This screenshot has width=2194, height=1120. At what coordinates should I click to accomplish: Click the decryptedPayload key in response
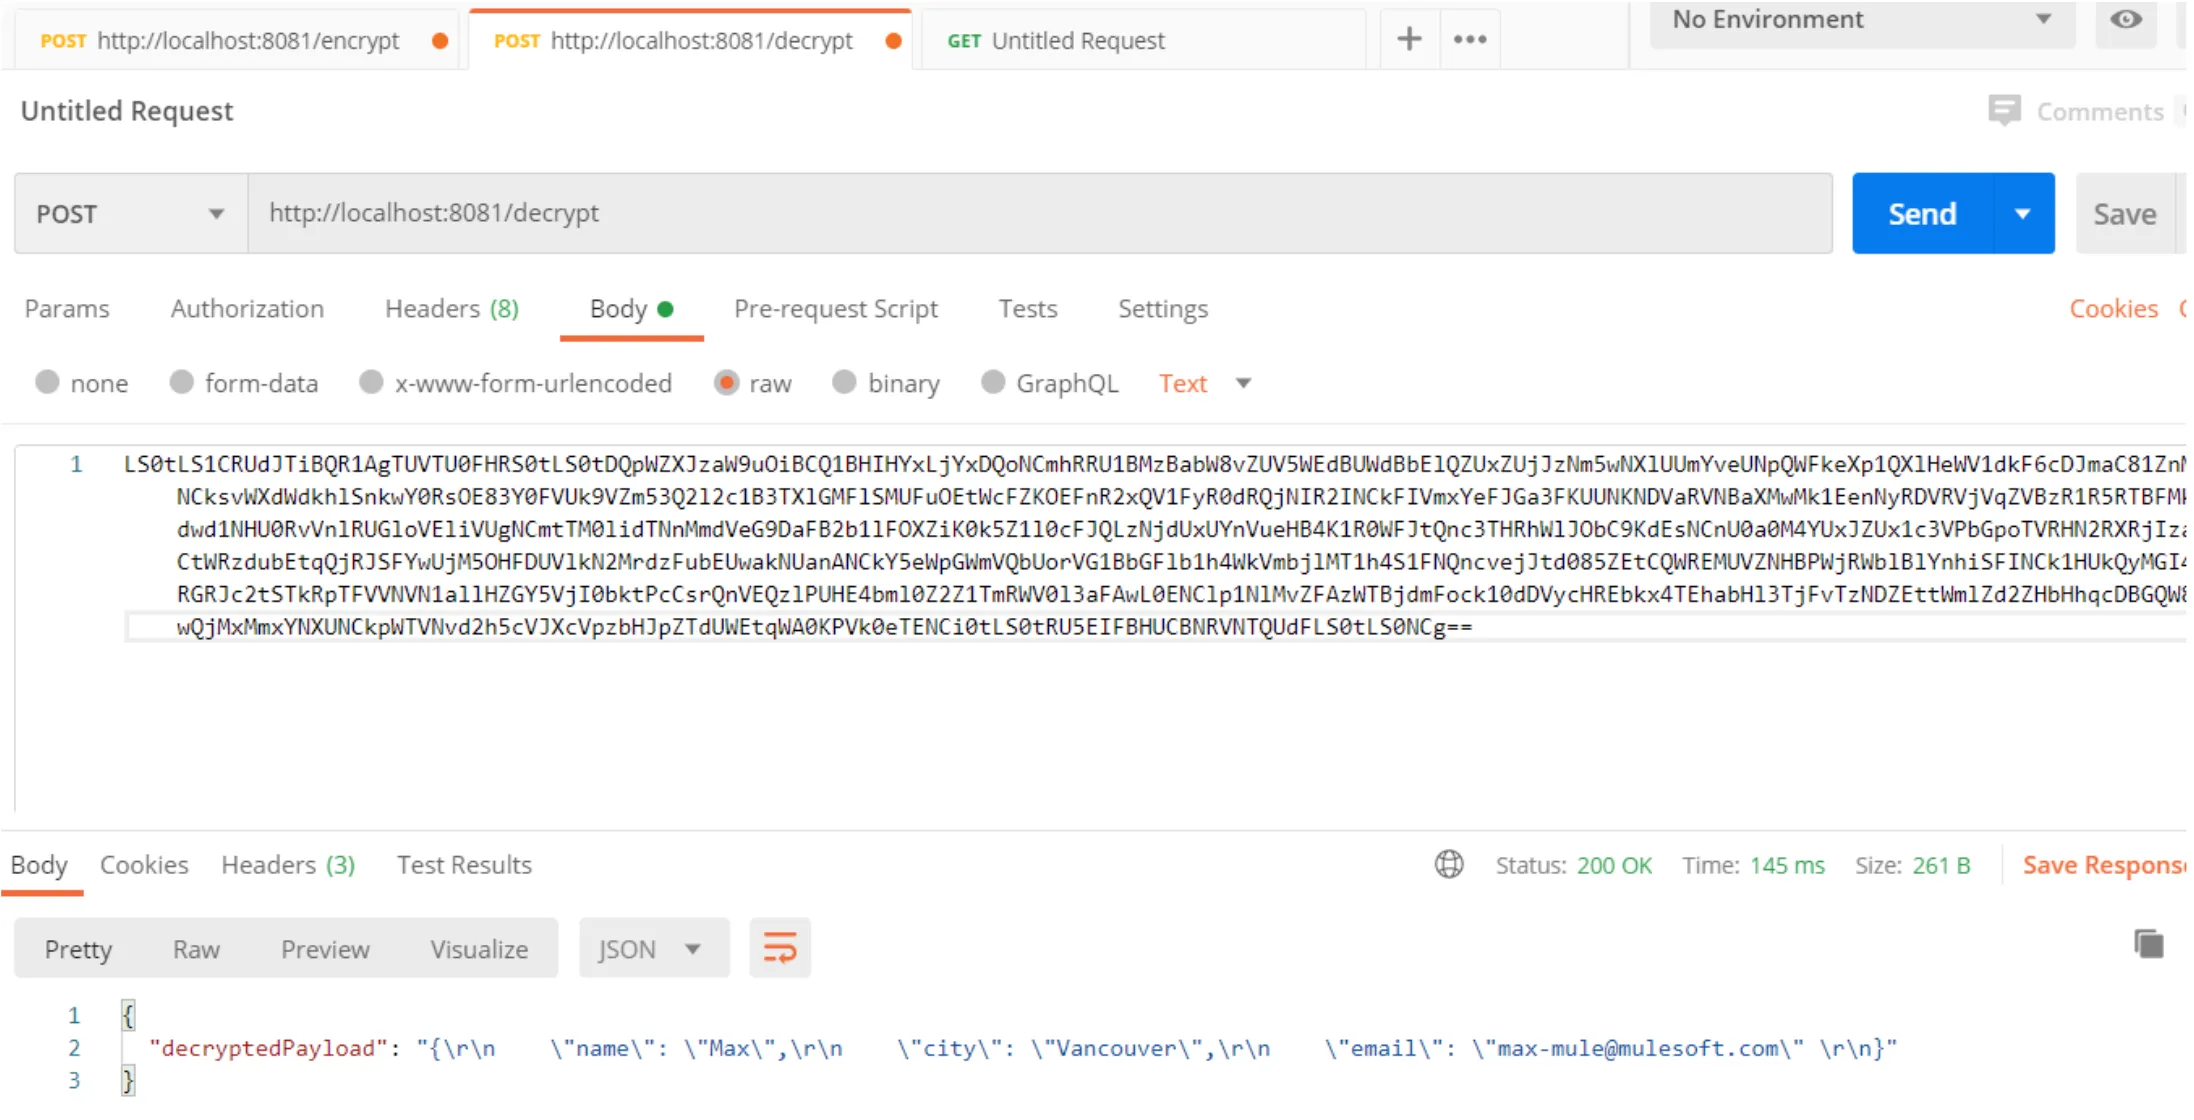pyautogui.click(x=268, y=1047)
